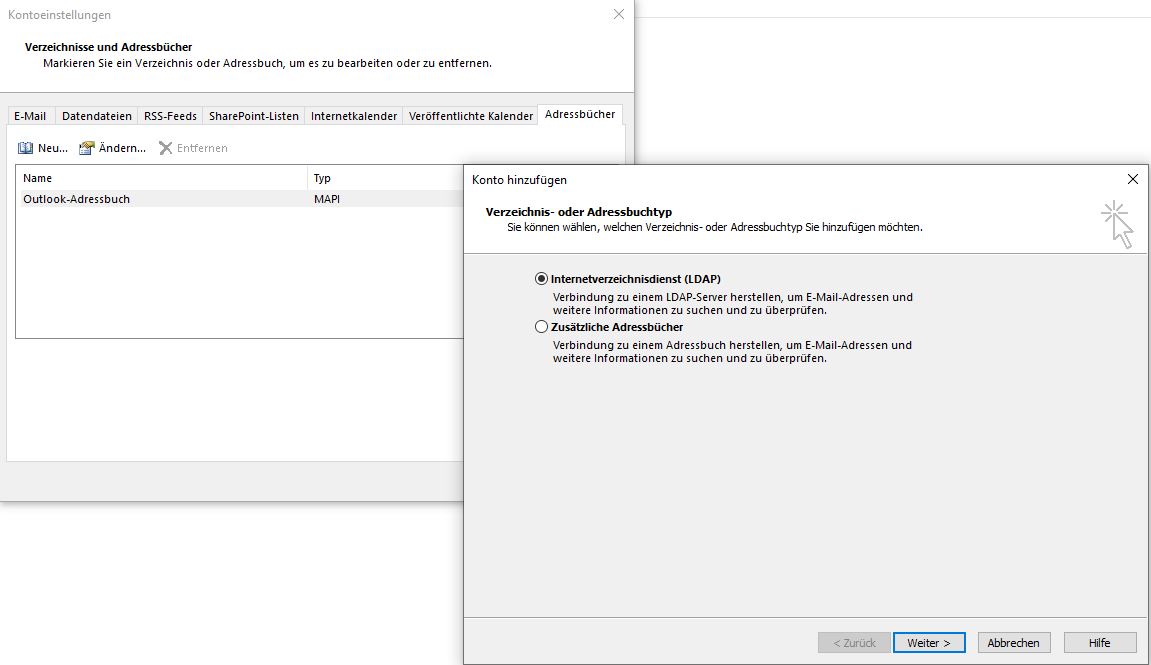Select the Outlook-Adressbuch list entry
The width and height of the screenshot is (1151, 665).
click(77, 199)
